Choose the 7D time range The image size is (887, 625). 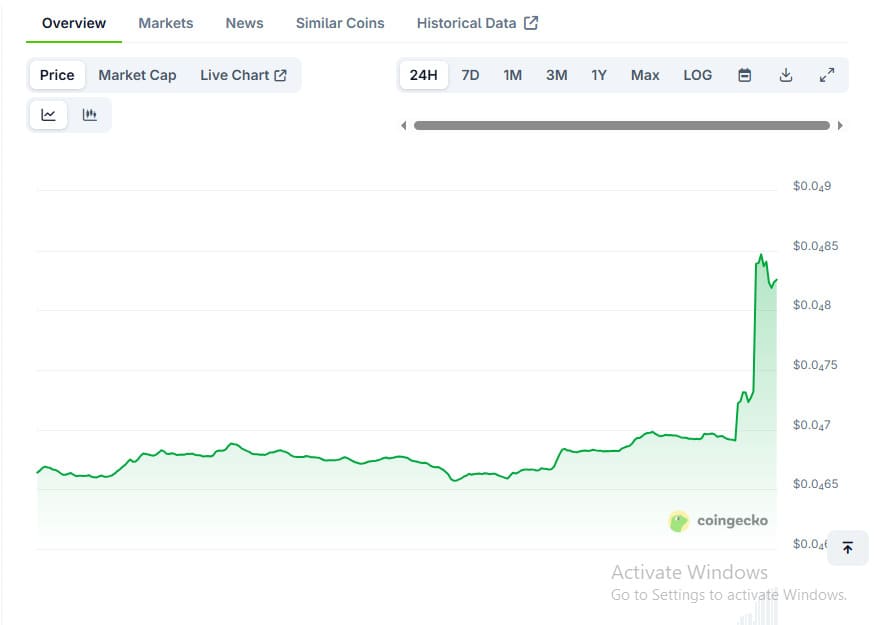(470, 75)
